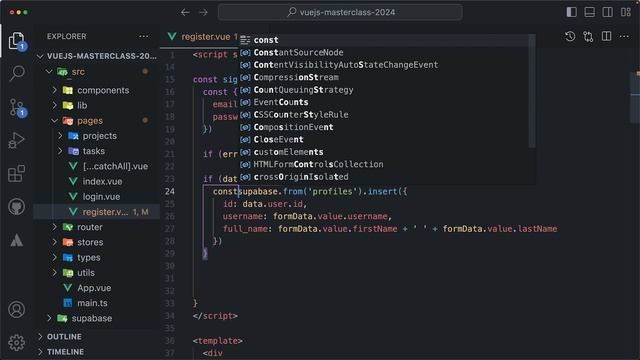Image resolution: width=640 pixels, height=360 pixels.
Task: Expand the router folder
Action: click(x=97, y=227)
